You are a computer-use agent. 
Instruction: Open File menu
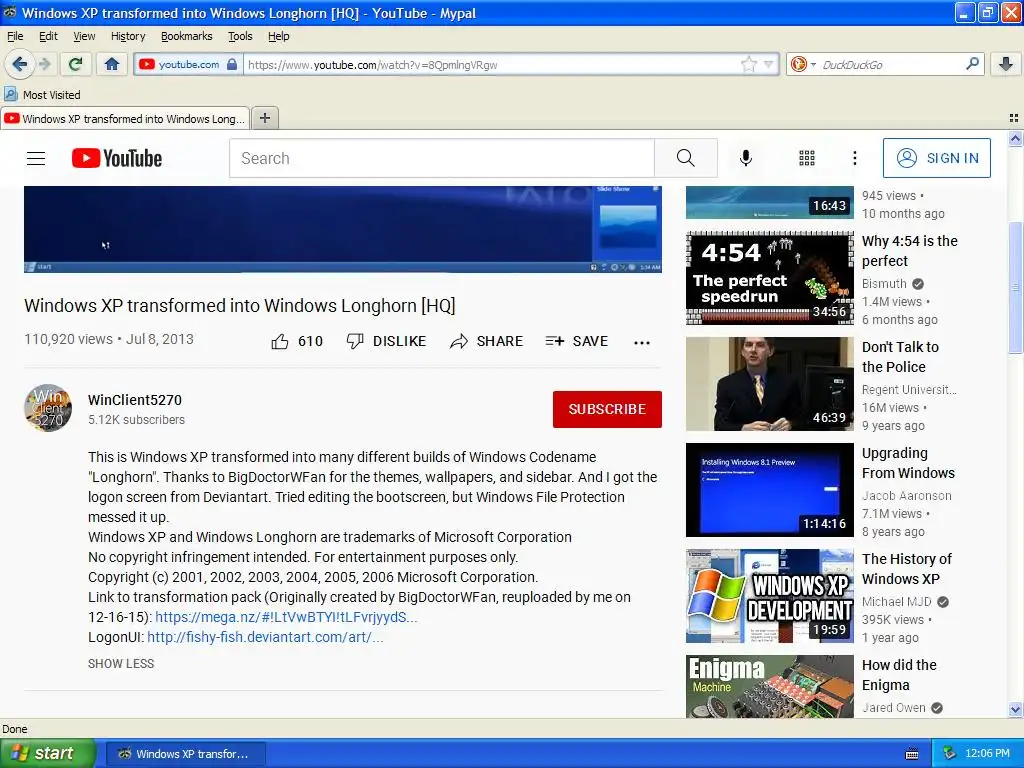(15, 36)
